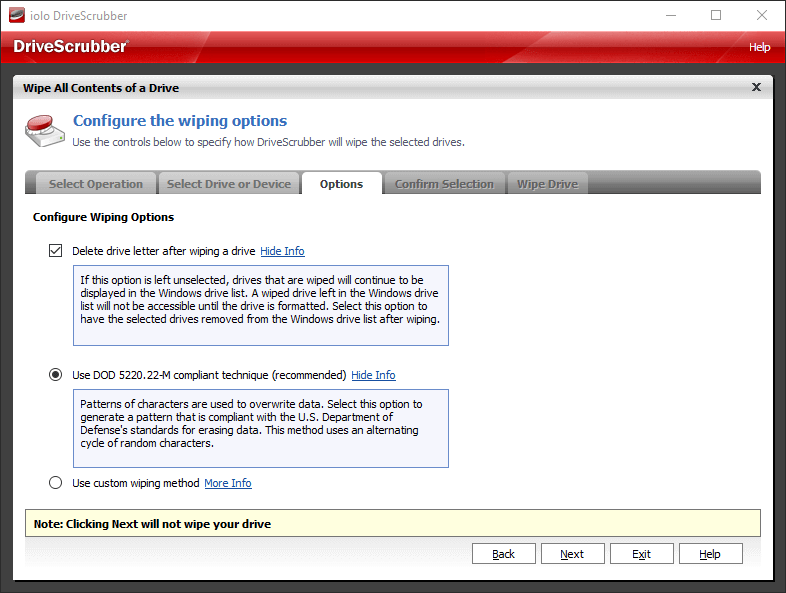Close the Wipe All Contents panel
Screen dimensions: 786x593
tap(756, 88)
